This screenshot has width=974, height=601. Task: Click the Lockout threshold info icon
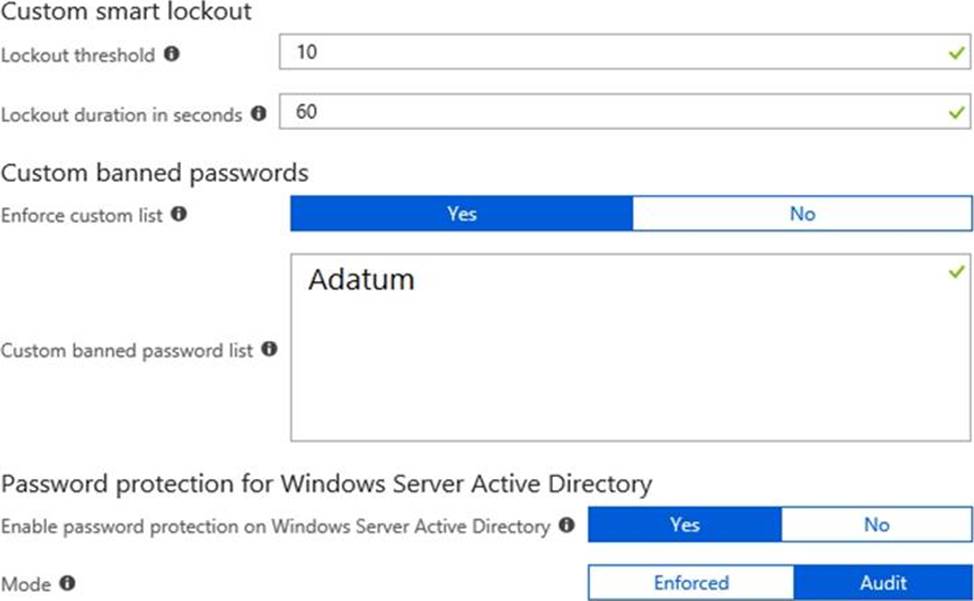171,55
